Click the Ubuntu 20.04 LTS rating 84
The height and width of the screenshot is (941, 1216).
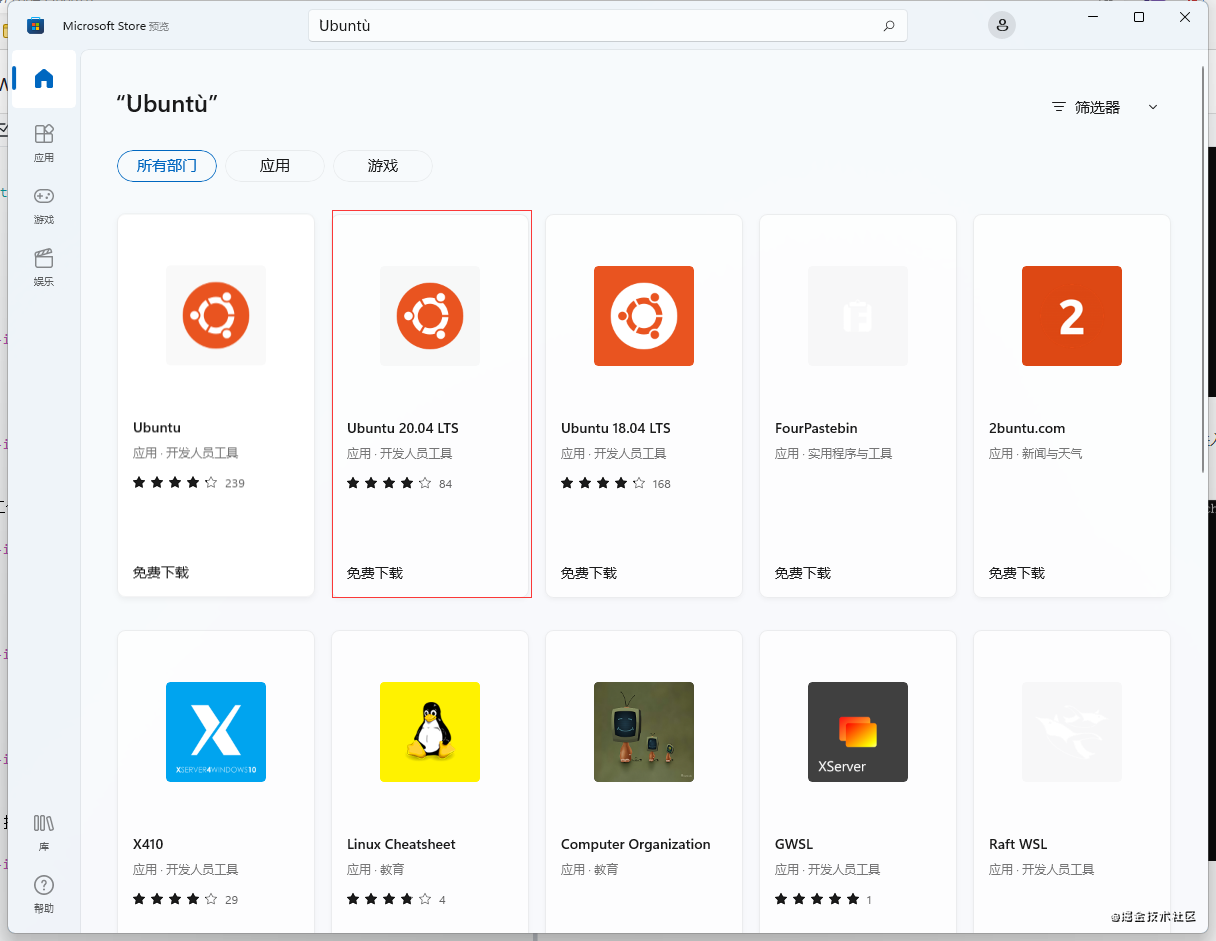pos(400,484)
